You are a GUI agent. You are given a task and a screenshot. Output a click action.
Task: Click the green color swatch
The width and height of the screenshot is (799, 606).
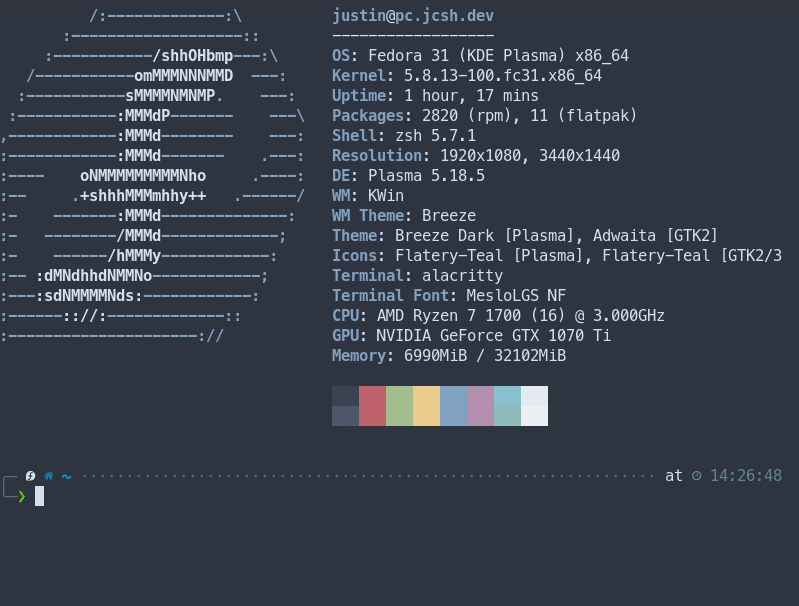click(400, 406)
